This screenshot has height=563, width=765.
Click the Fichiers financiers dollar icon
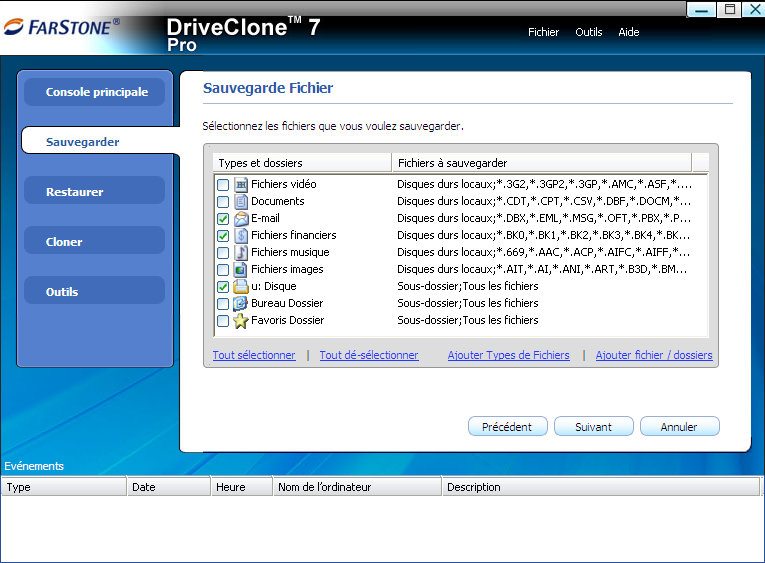point(241,236)
